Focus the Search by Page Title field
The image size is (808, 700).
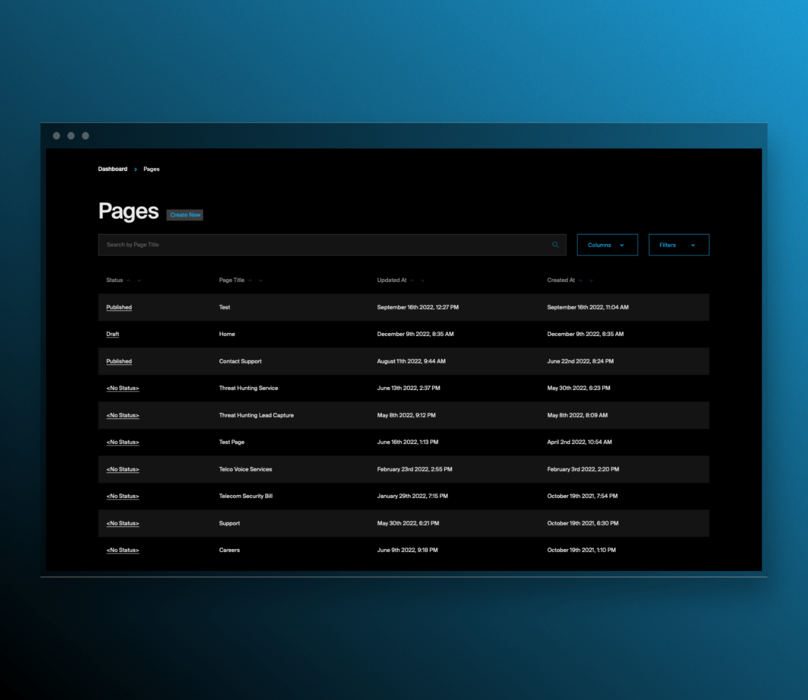332,245
